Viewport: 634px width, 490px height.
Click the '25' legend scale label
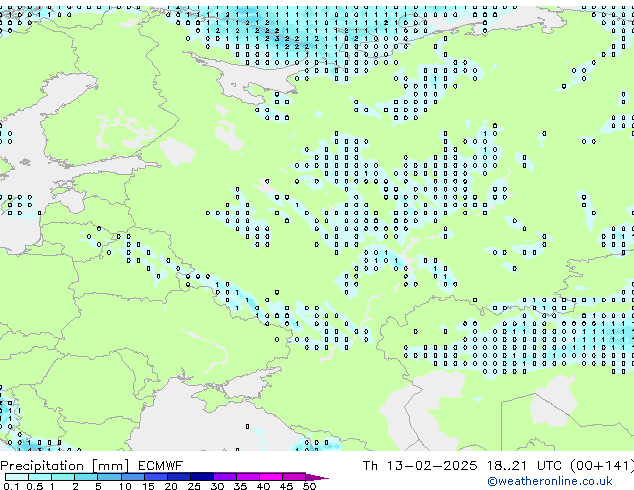(x=194, y=486)
